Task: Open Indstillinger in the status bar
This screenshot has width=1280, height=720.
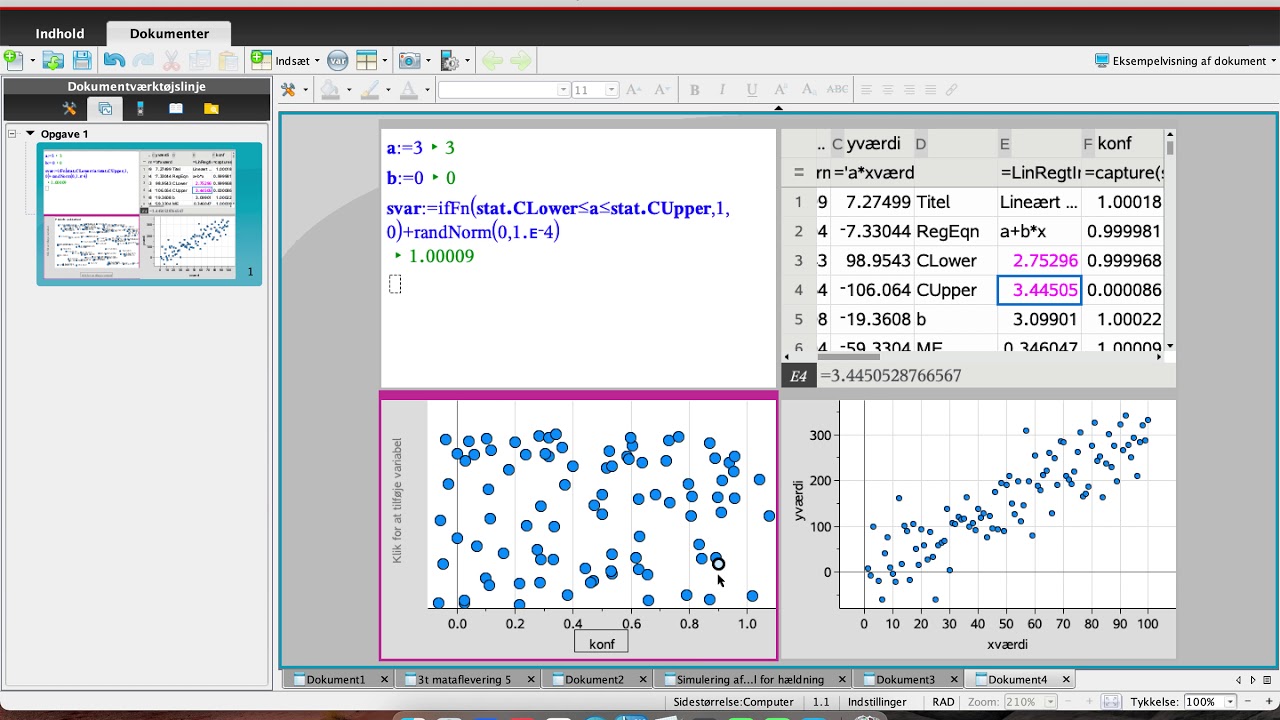Action: (877, 702)
